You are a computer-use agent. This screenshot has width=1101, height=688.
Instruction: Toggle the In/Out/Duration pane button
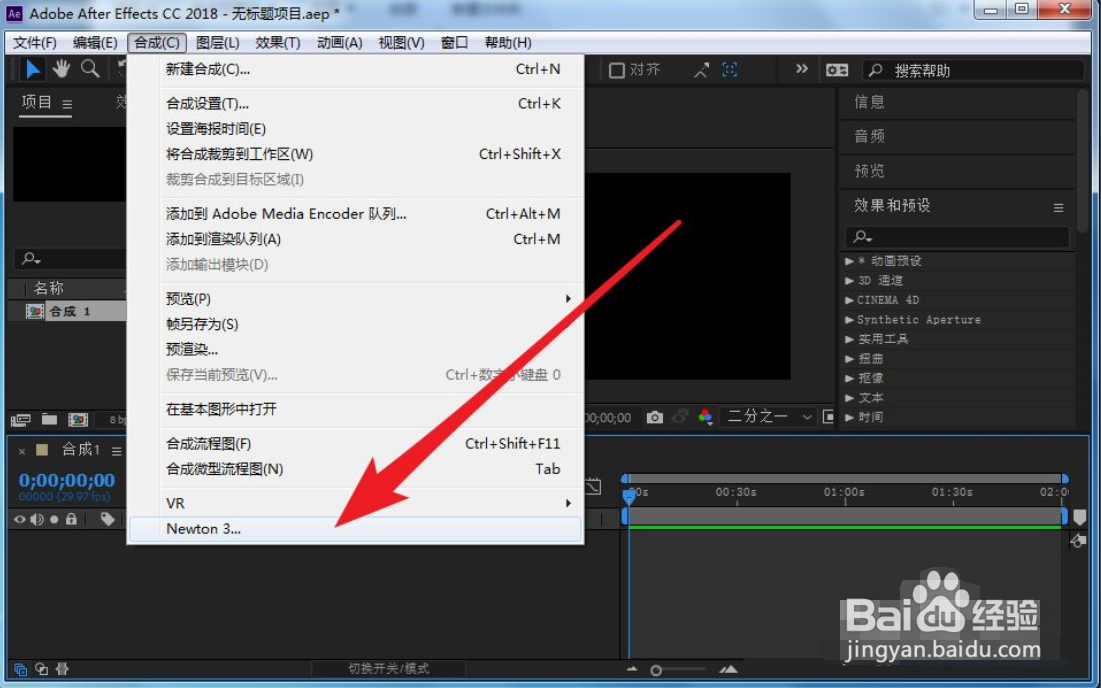tap(62, 669)
